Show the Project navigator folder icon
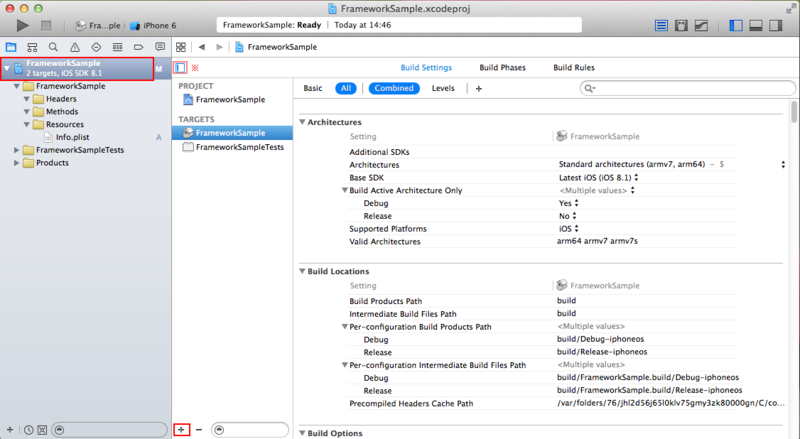 coord(11,47)
